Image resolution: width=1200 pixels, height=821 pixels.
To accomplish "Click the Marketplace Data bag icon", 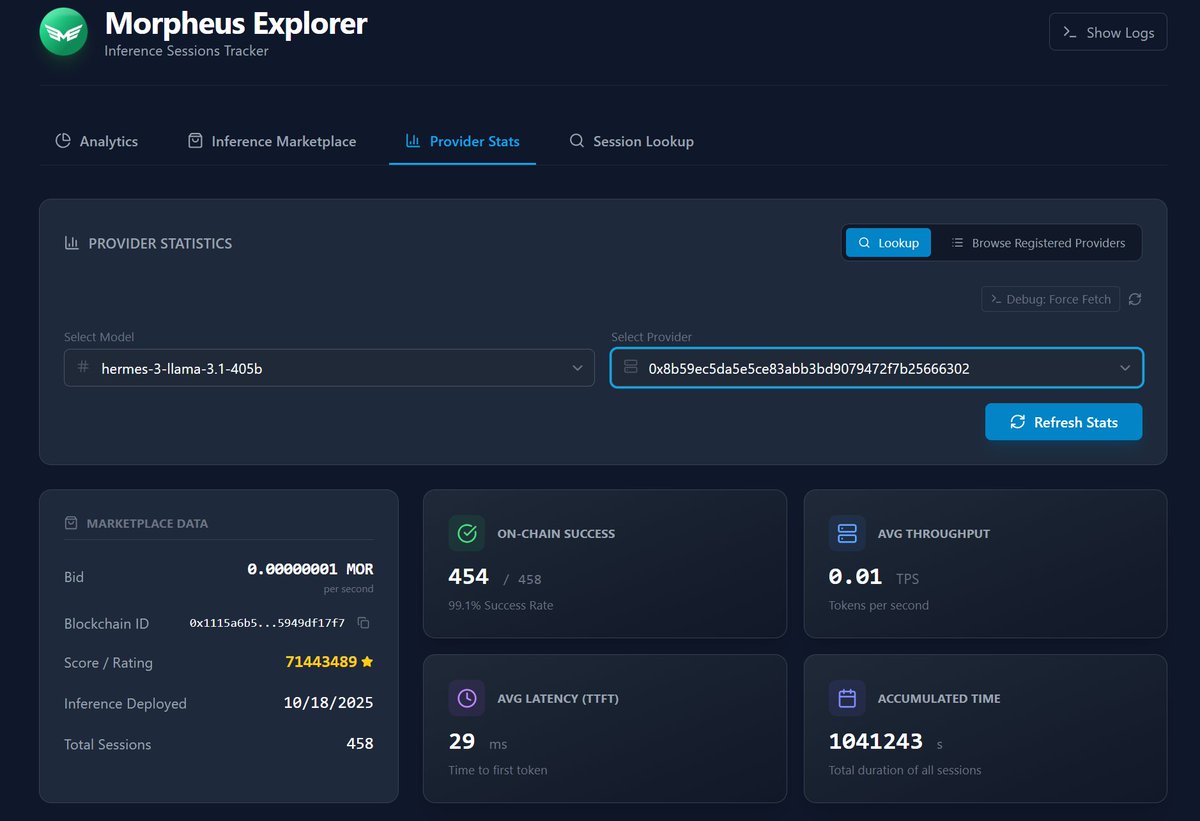I will click(71, 523).
